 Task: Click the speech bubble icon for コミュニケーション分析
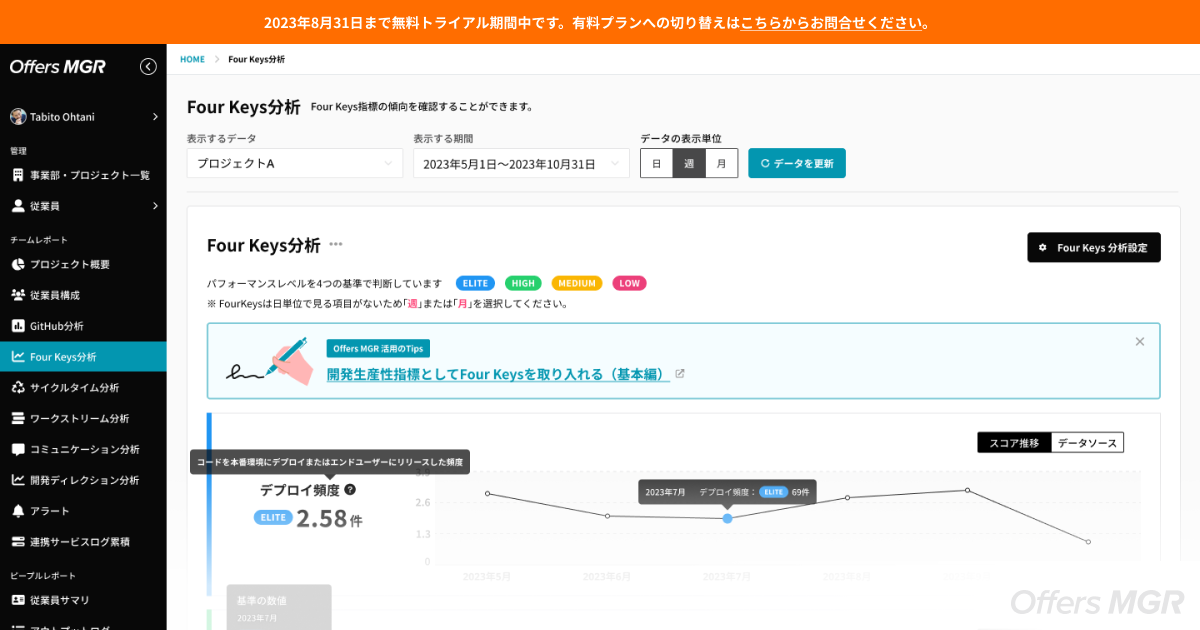point(18,449)
